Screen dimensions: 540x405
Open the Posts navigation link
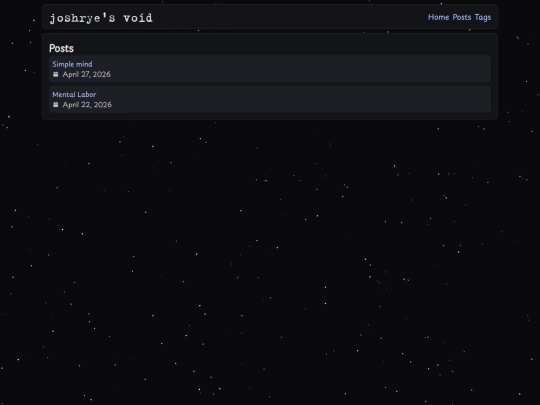[x=461, y=17]
